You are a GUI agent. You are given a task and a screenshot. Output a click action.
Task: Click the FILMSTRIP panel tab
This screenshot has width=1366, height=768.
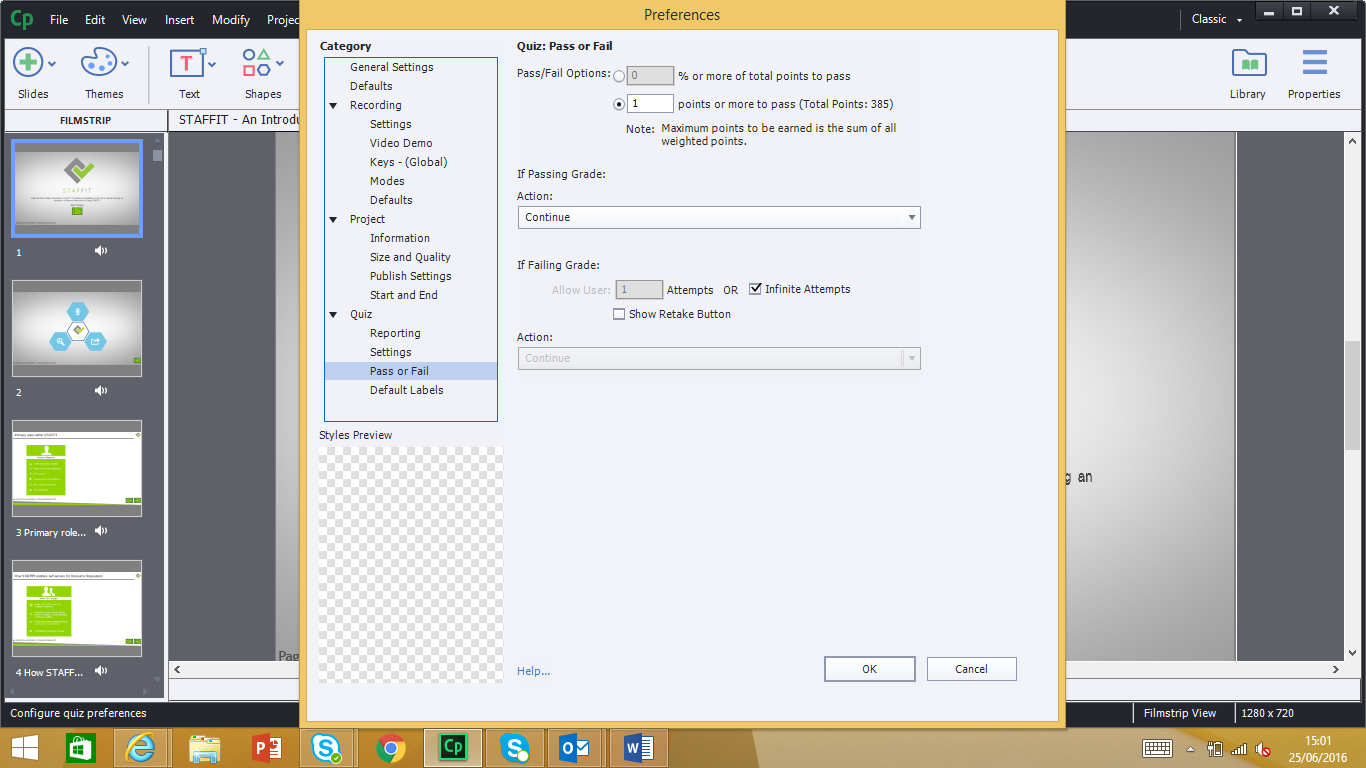click(x=86, y=120)
